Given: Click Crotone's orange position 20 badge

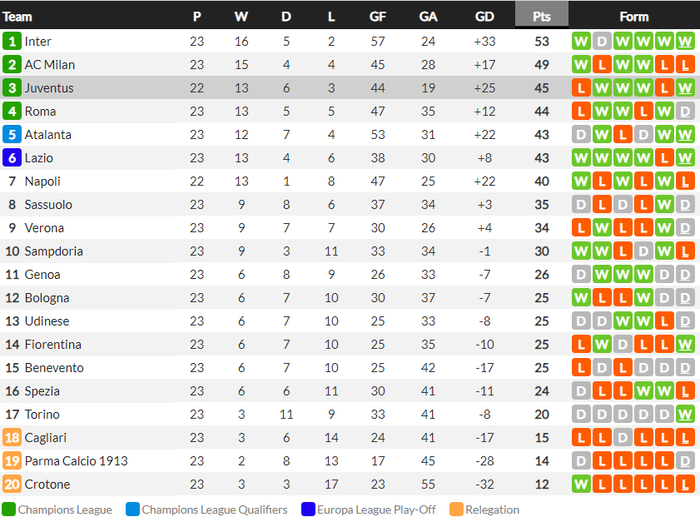Looking at the screenshot, I should click(x=12, y=484).
